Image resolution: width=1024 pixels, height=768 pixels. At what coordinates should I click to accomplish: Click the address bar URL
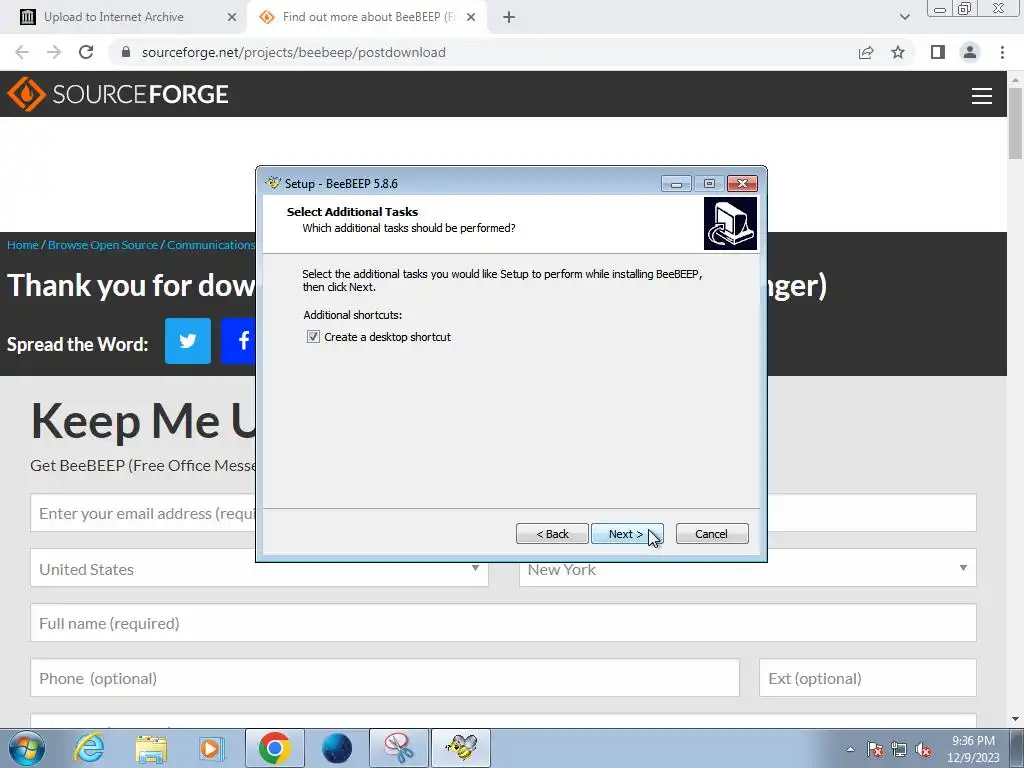[x=294, y=52]
